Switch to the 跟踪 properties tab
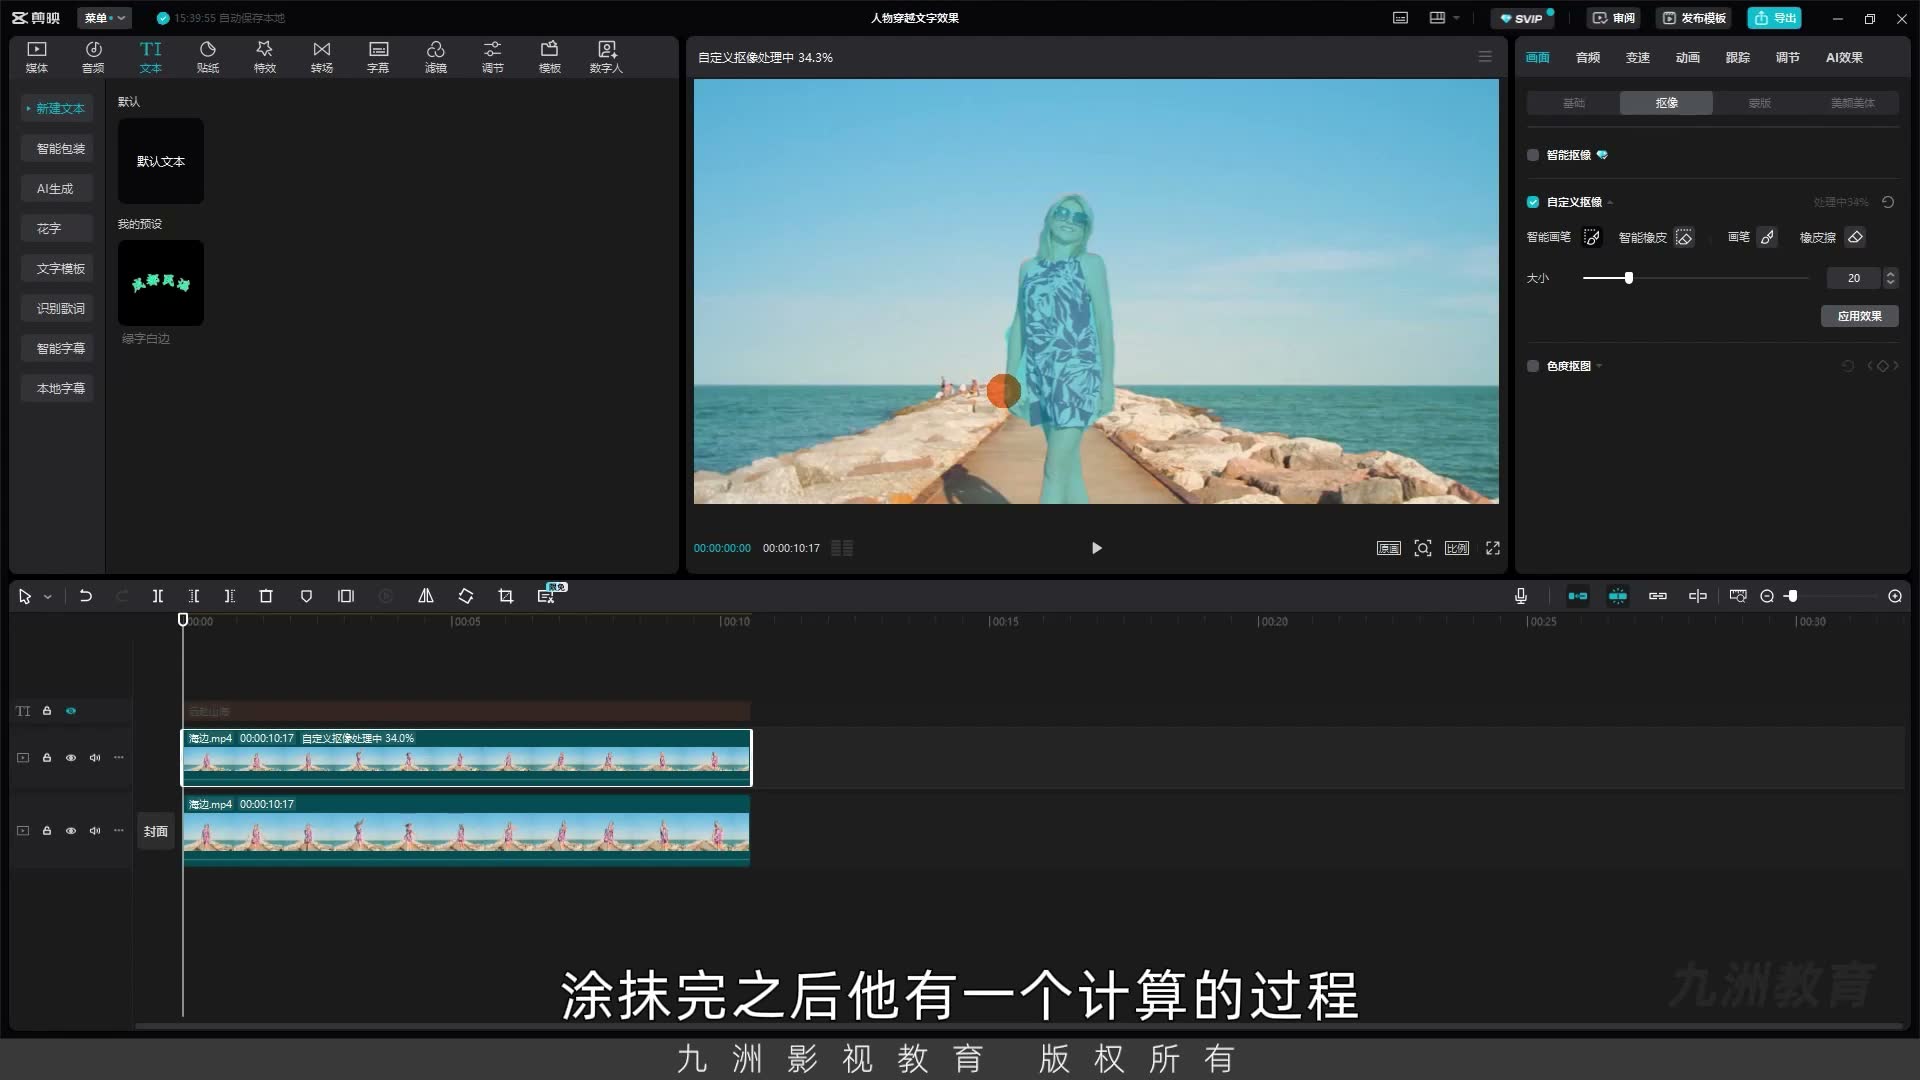 coord(1738,57)
